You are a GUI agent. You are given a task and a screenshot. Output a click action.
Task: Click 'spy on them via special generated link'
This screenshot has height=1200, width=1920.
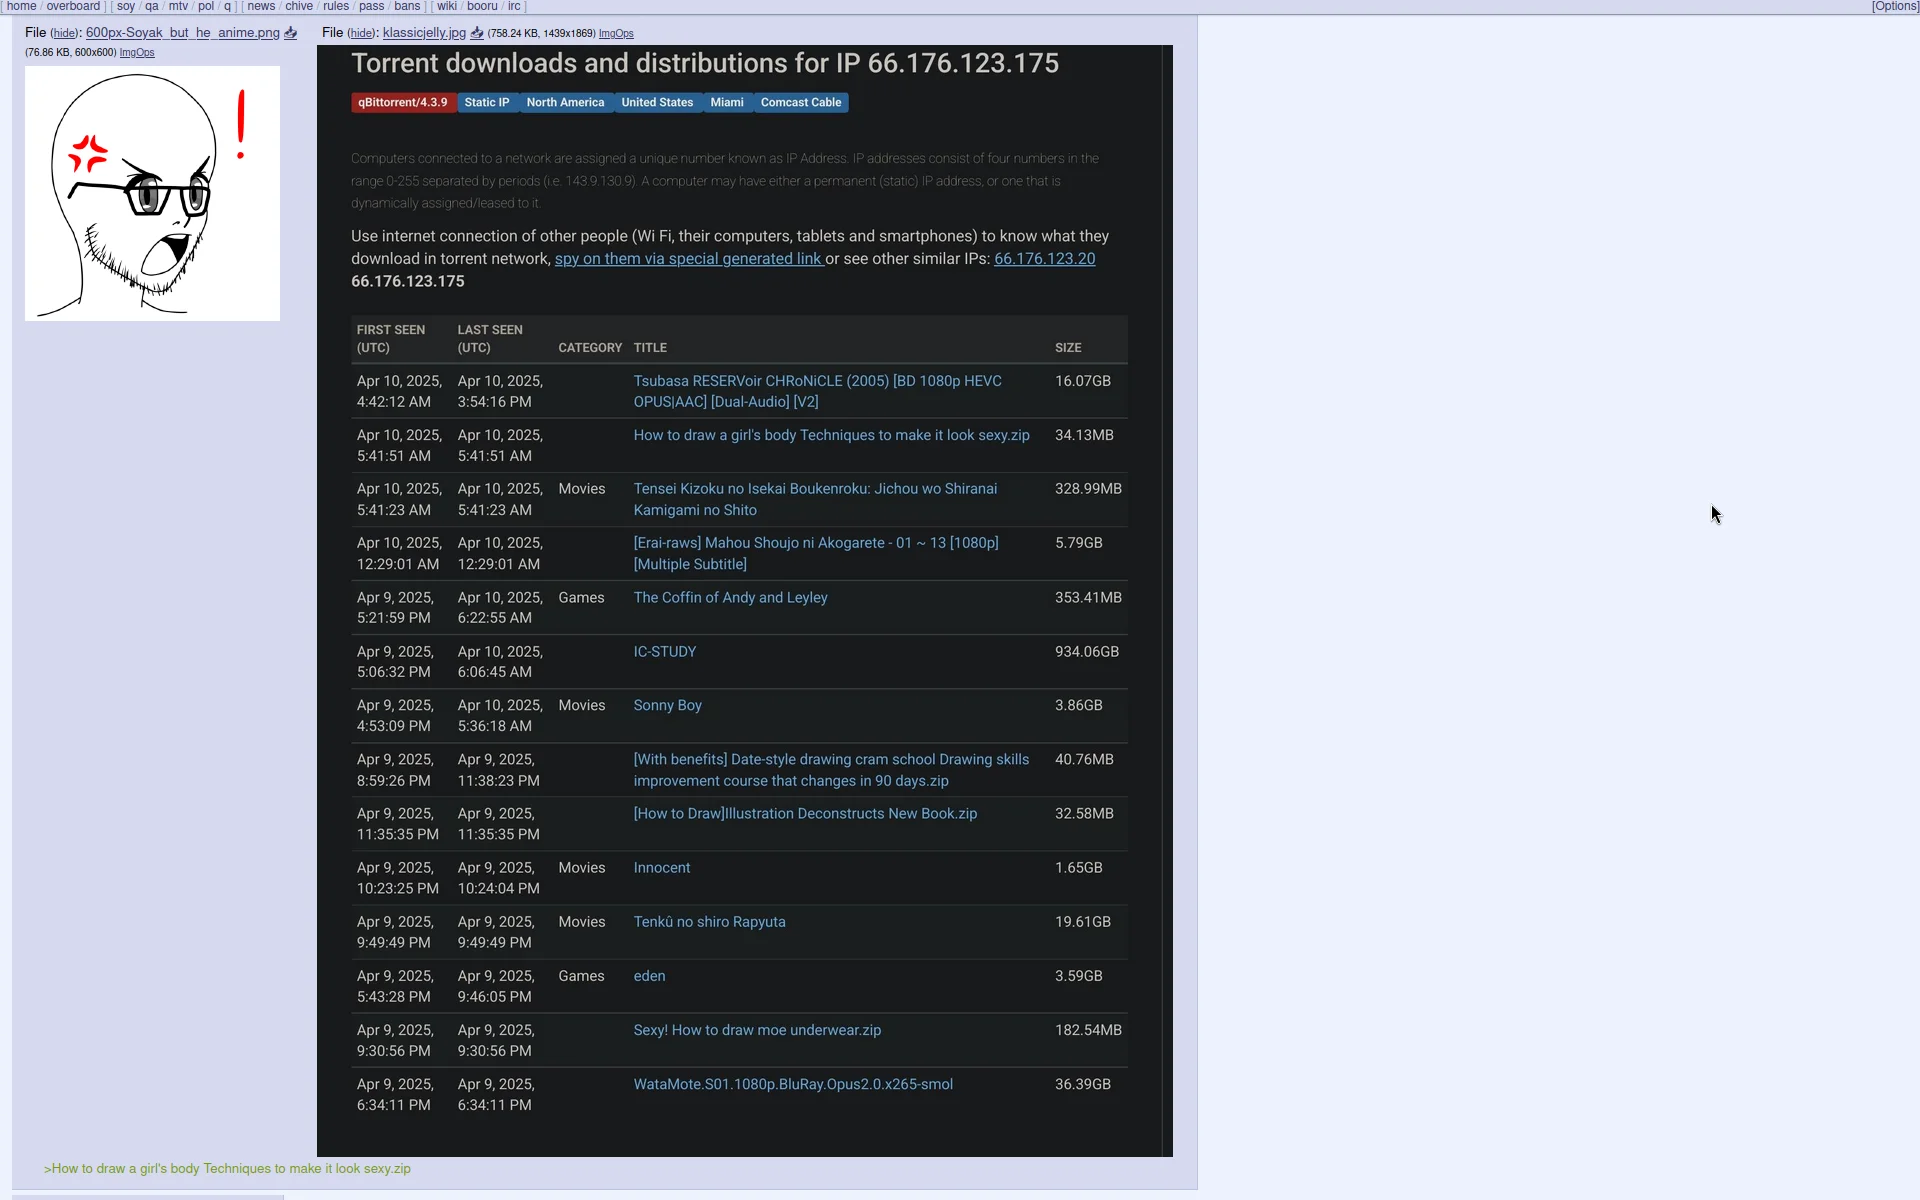[689, 259]
